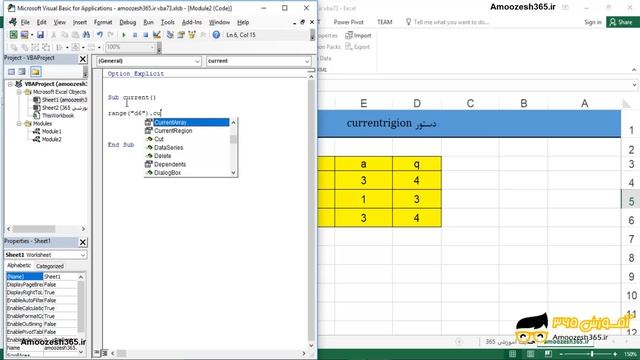640x360 pixels.
Task: Choose CurrentRegion from autocomplete list
Action: [x=173, y=131]
